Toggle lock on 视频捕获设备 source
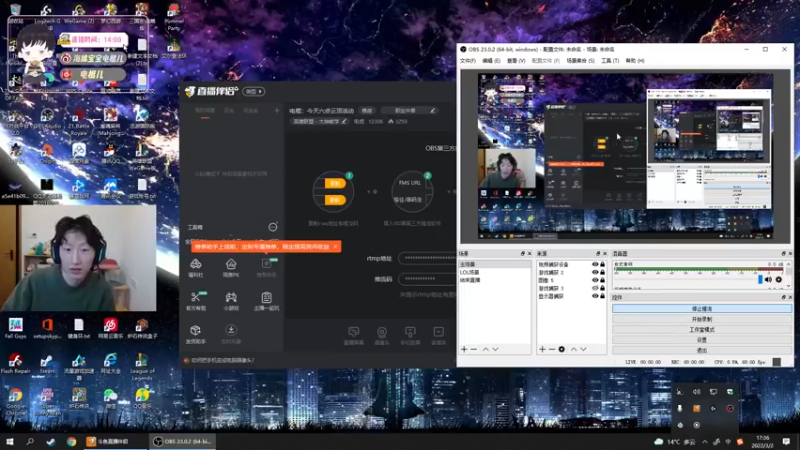Image resolution: width=800 pixels, height=450 pixels. coord(603,264)
